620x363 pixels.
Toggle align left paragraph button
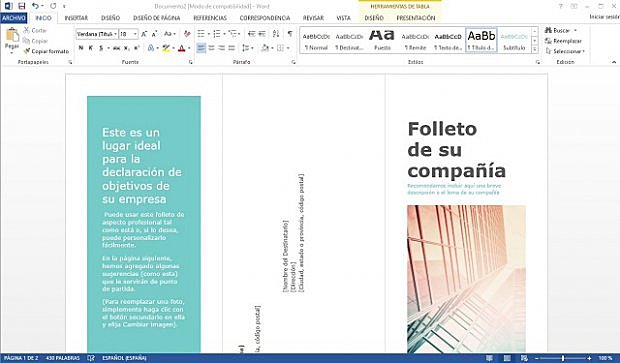pyautogui.click(x=201, y=48)
